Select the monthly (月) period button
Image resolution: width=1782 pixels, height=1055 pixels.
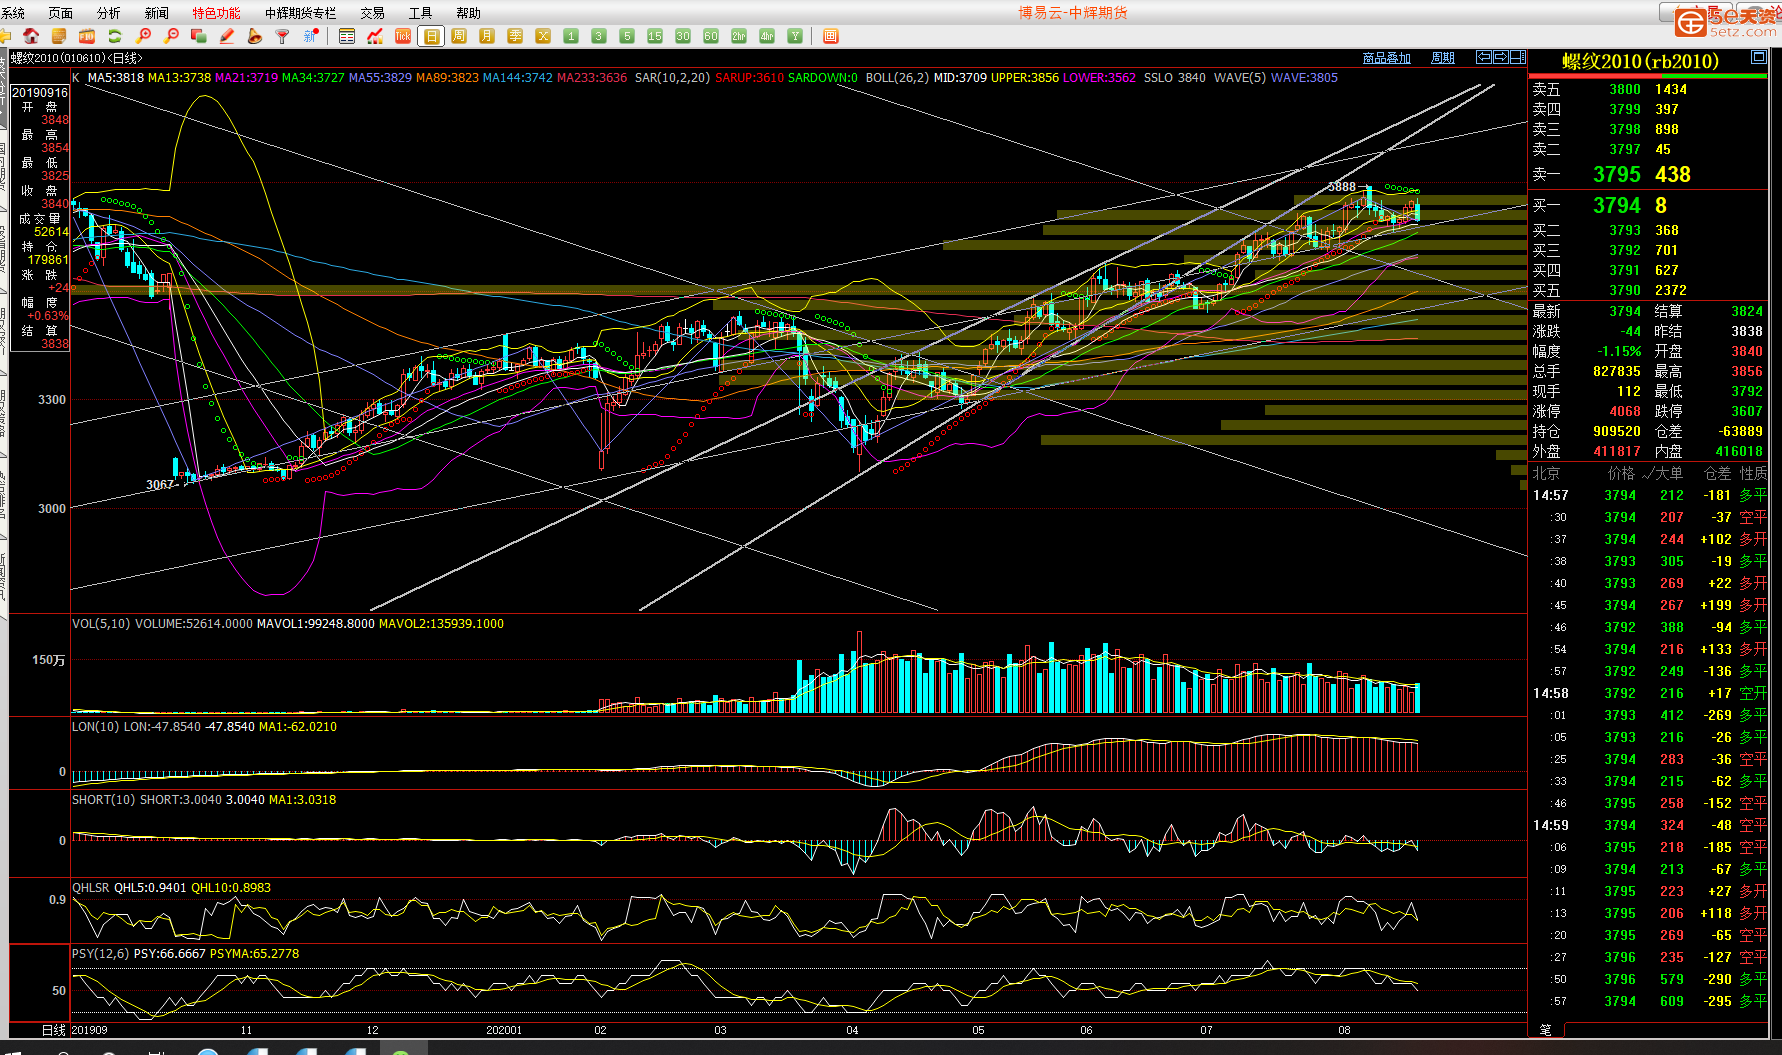pyautogui.click(x=487, y=36)
